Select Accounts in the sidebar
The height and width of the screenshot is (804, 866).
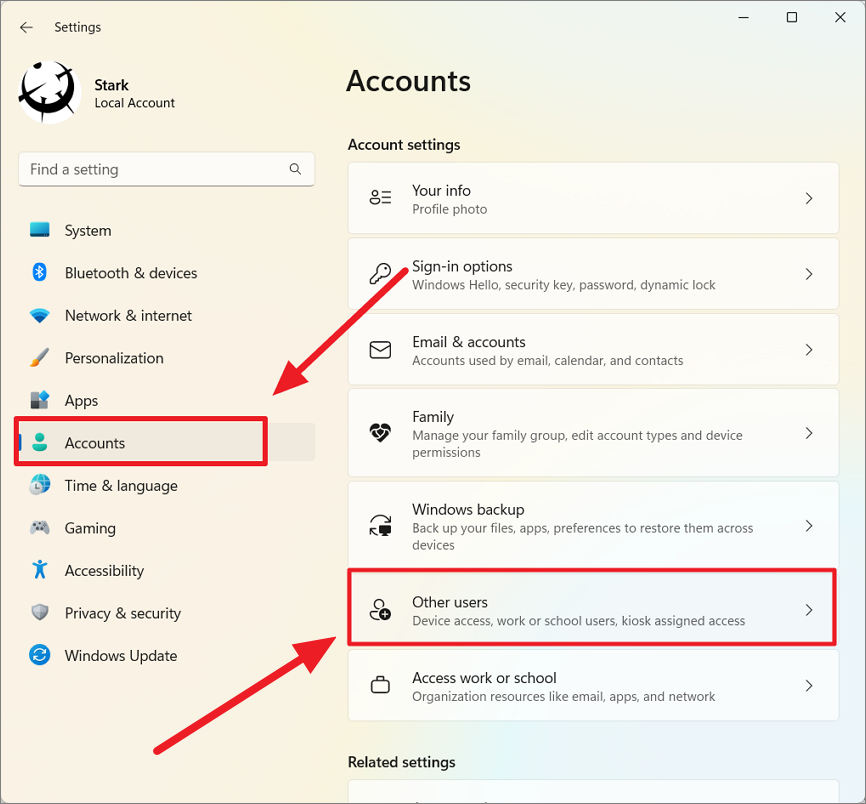pyautogui.click(x=166, y=442)
